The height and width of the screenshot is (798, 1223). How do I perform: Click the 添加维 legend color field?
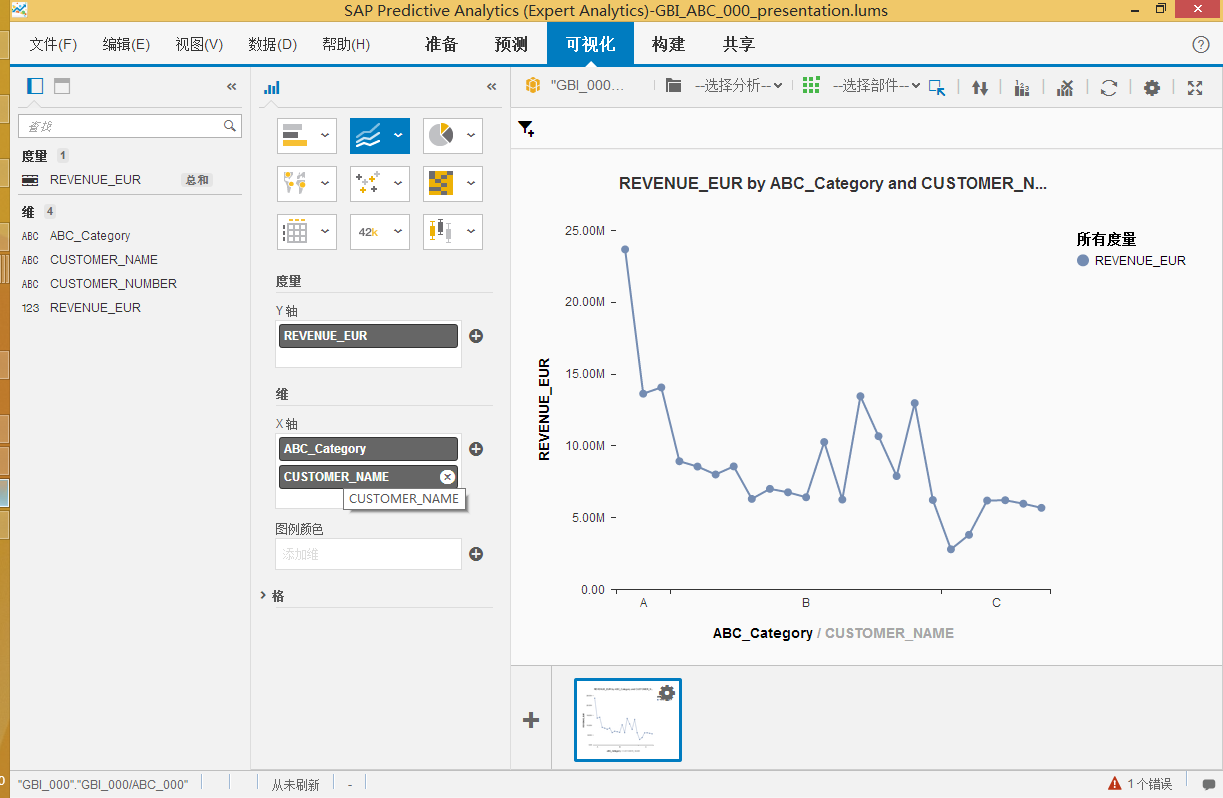tap(368, 554)
